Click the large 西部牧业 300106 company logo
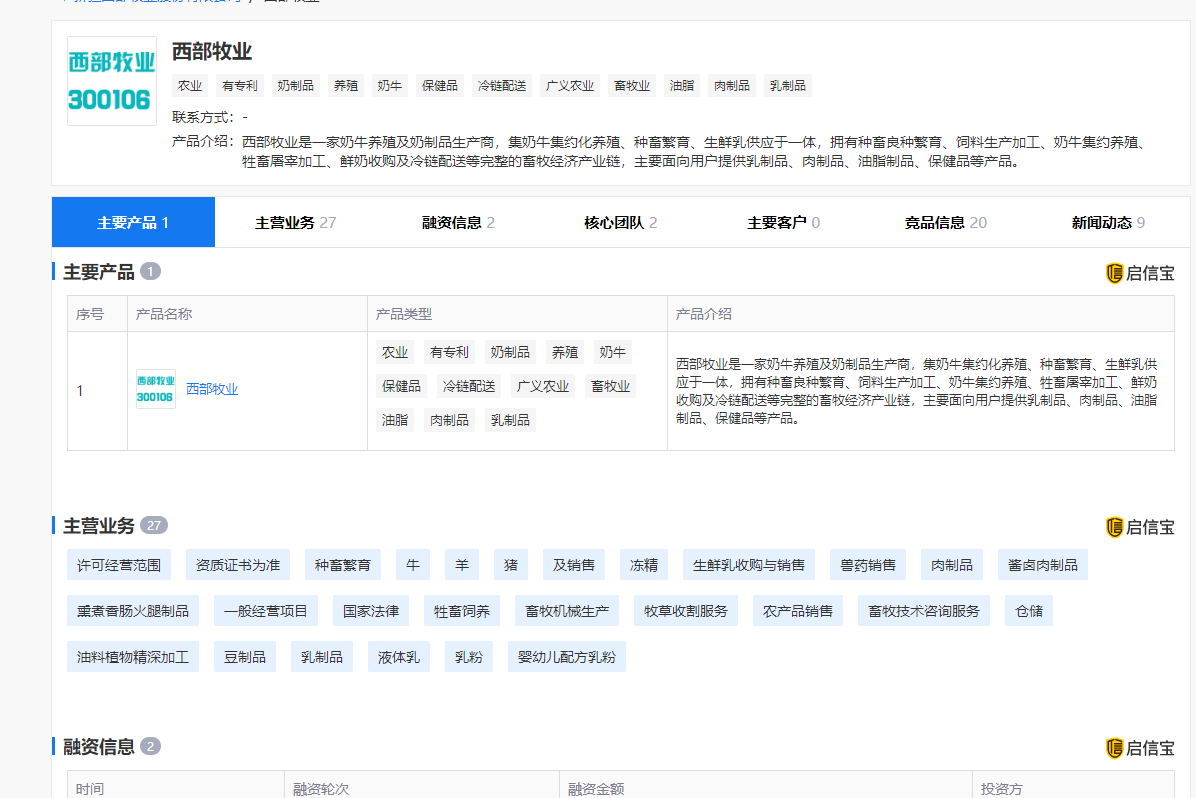The image size is (1196, 798). point(112,81)
